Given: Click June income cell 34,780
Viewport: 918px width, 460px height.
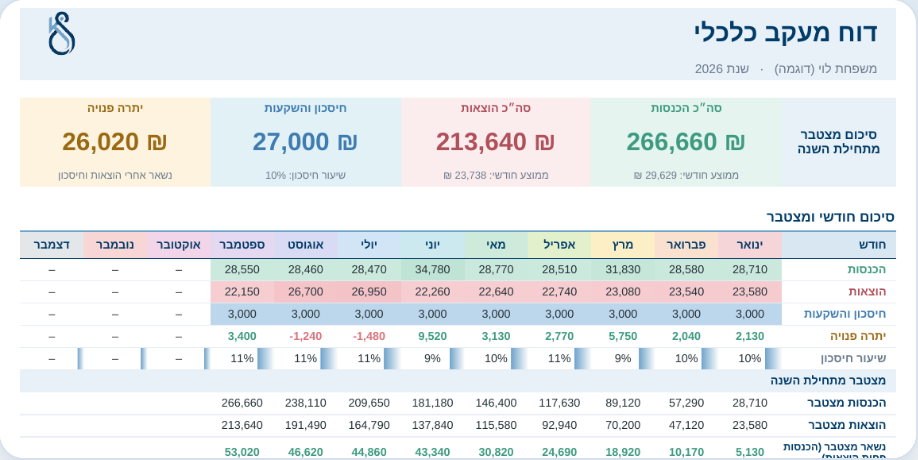Looking at the screenshot, I should [x=432, y=270].
